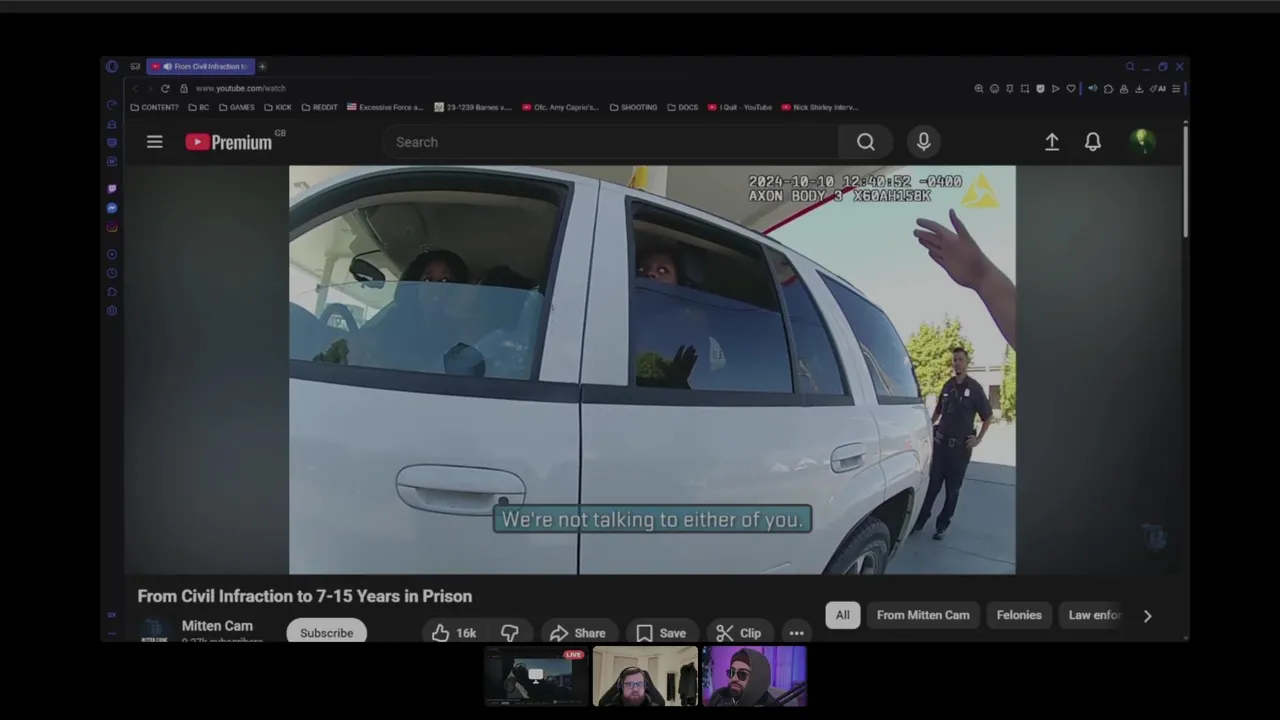Open Instagram in browser sidebar
This screenshot has height=720, width=1280.
(x=112, y=227)
